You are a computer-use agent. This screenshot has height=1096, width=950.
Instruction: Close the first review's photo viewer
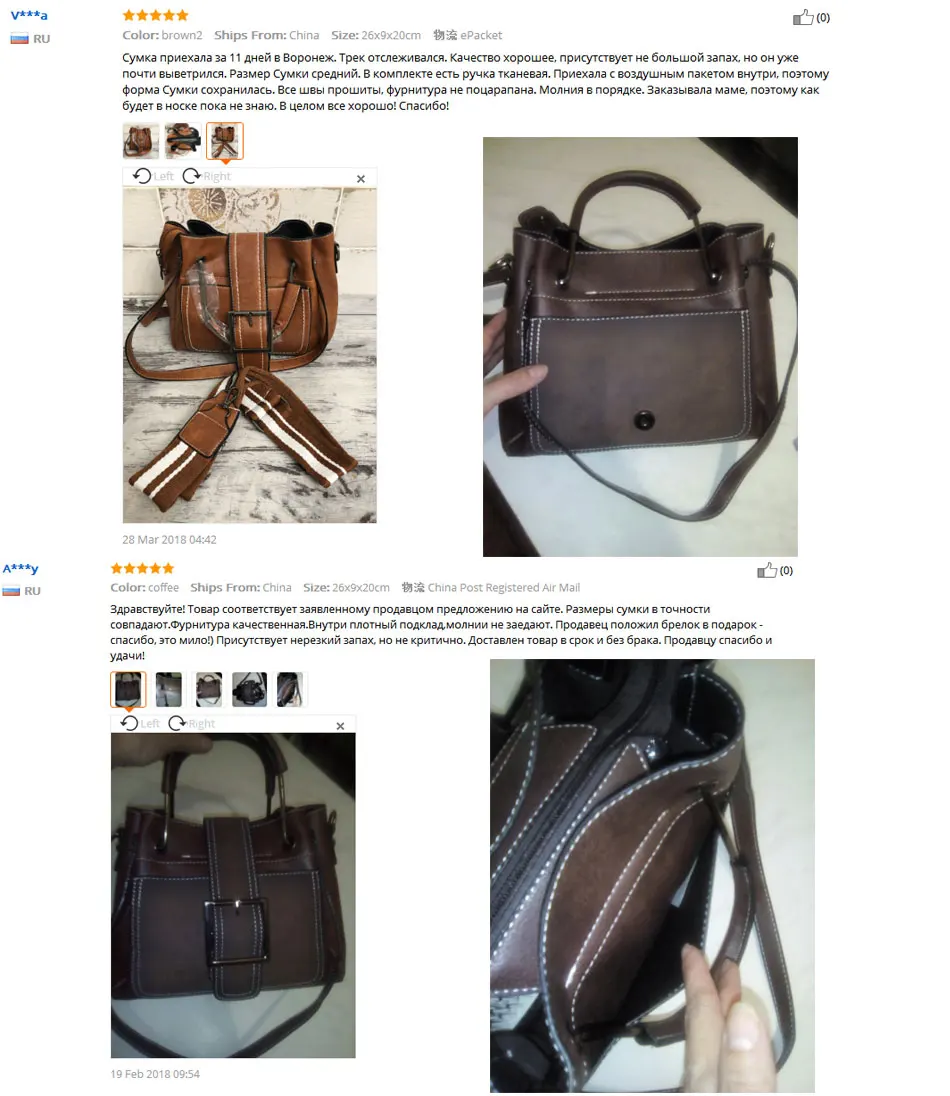(361, 179)
